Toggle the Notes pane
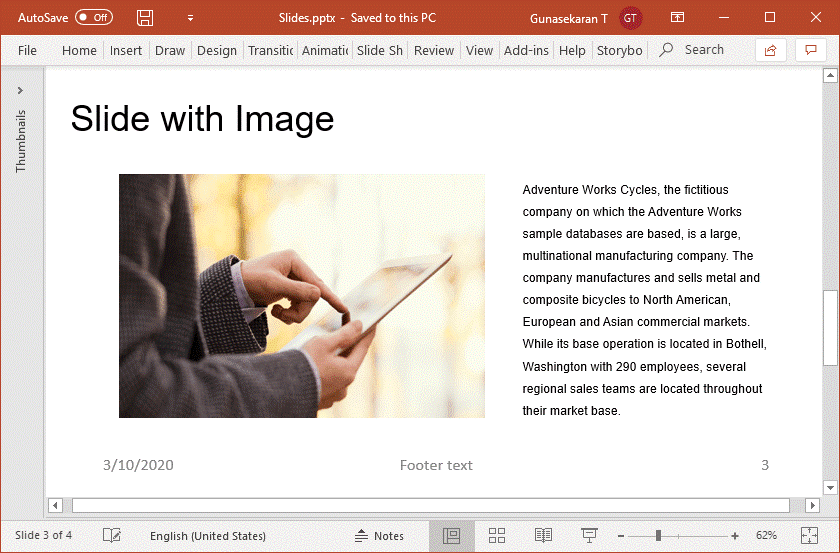This screenshot has height=553, width=840. tap(380, 536)
